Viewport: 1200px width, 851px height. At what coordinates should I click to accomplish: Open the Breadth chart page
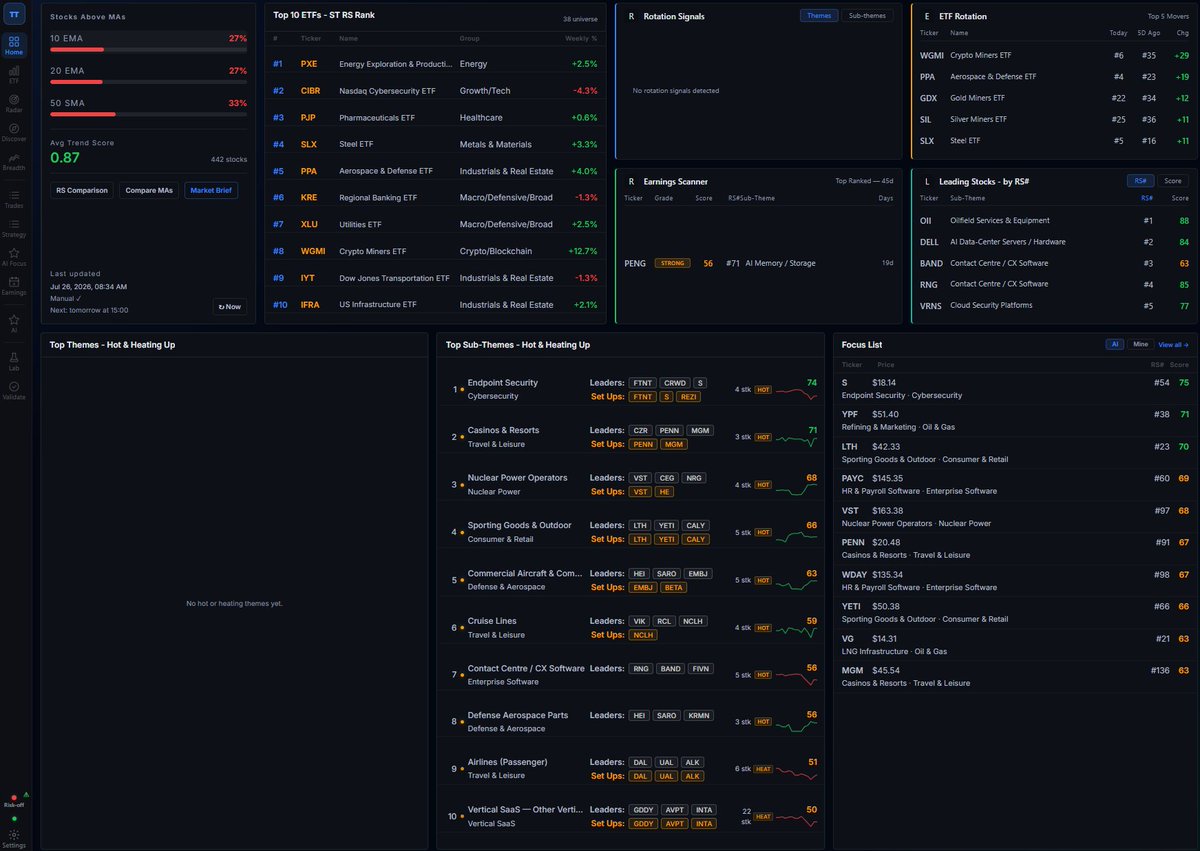14,161
